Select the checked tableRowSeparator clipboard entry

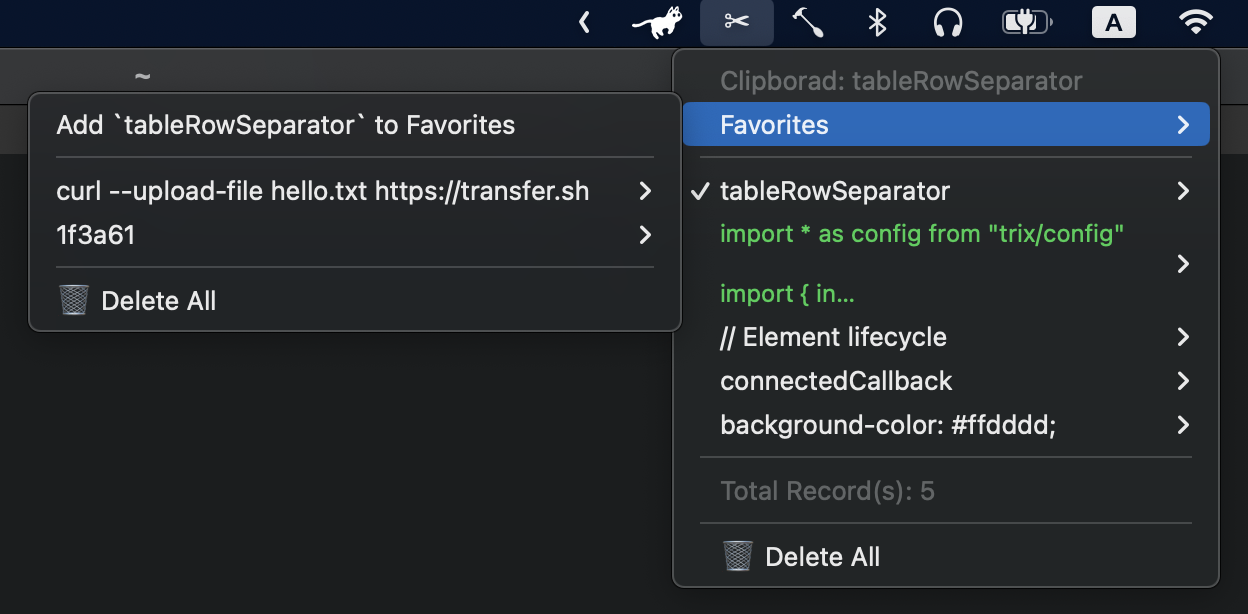pyautogui.click(x=835, y=190)
